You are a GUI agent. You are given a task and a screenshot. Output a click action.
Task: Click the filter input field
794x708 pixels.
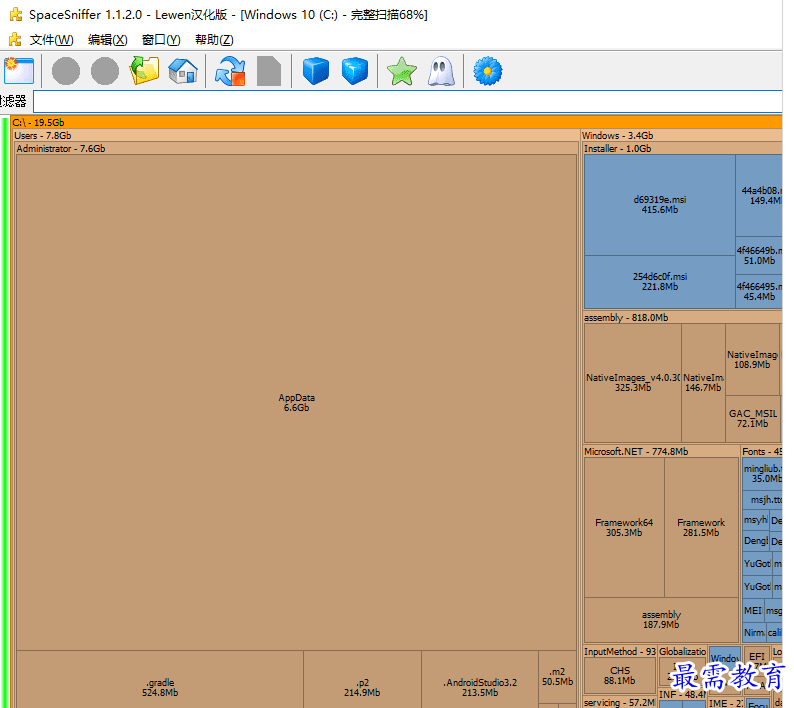point(408,101)
